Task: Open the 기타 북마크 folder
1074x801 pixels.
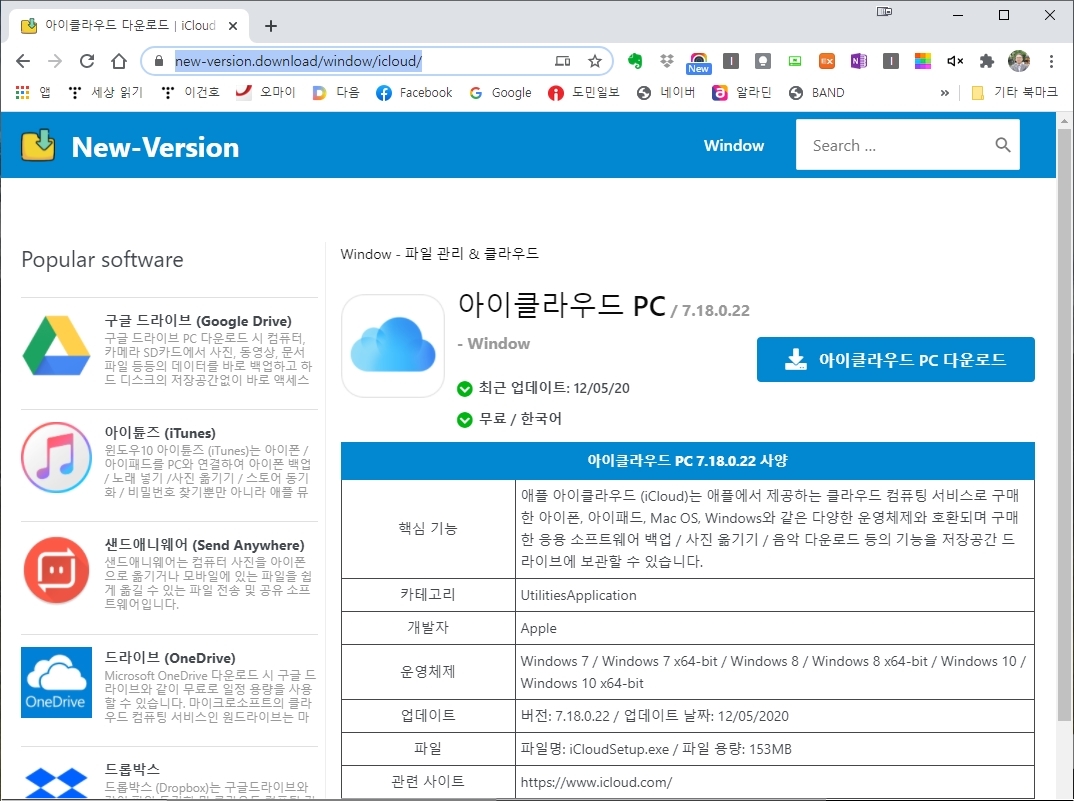Action: click(1015, 93)
